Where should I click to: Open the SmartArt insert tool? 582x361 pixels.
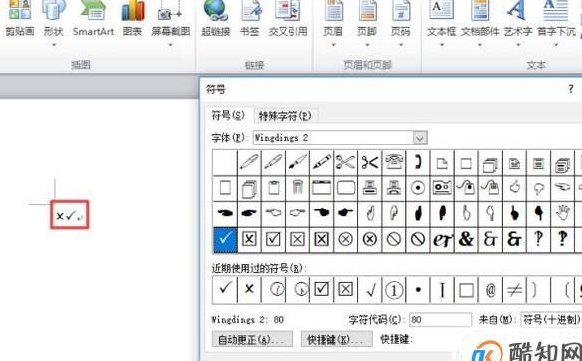[x=93, y=19]
